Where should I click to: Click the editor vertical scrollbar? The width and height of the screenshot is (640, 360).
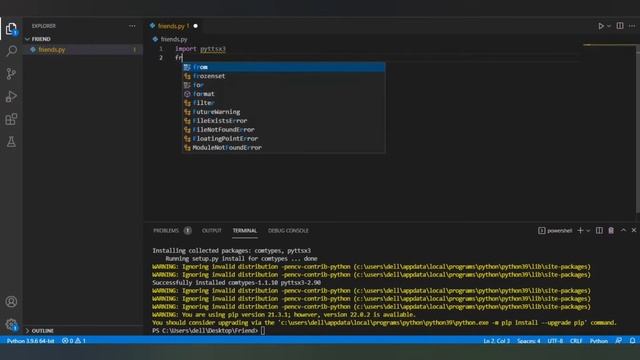638,129
